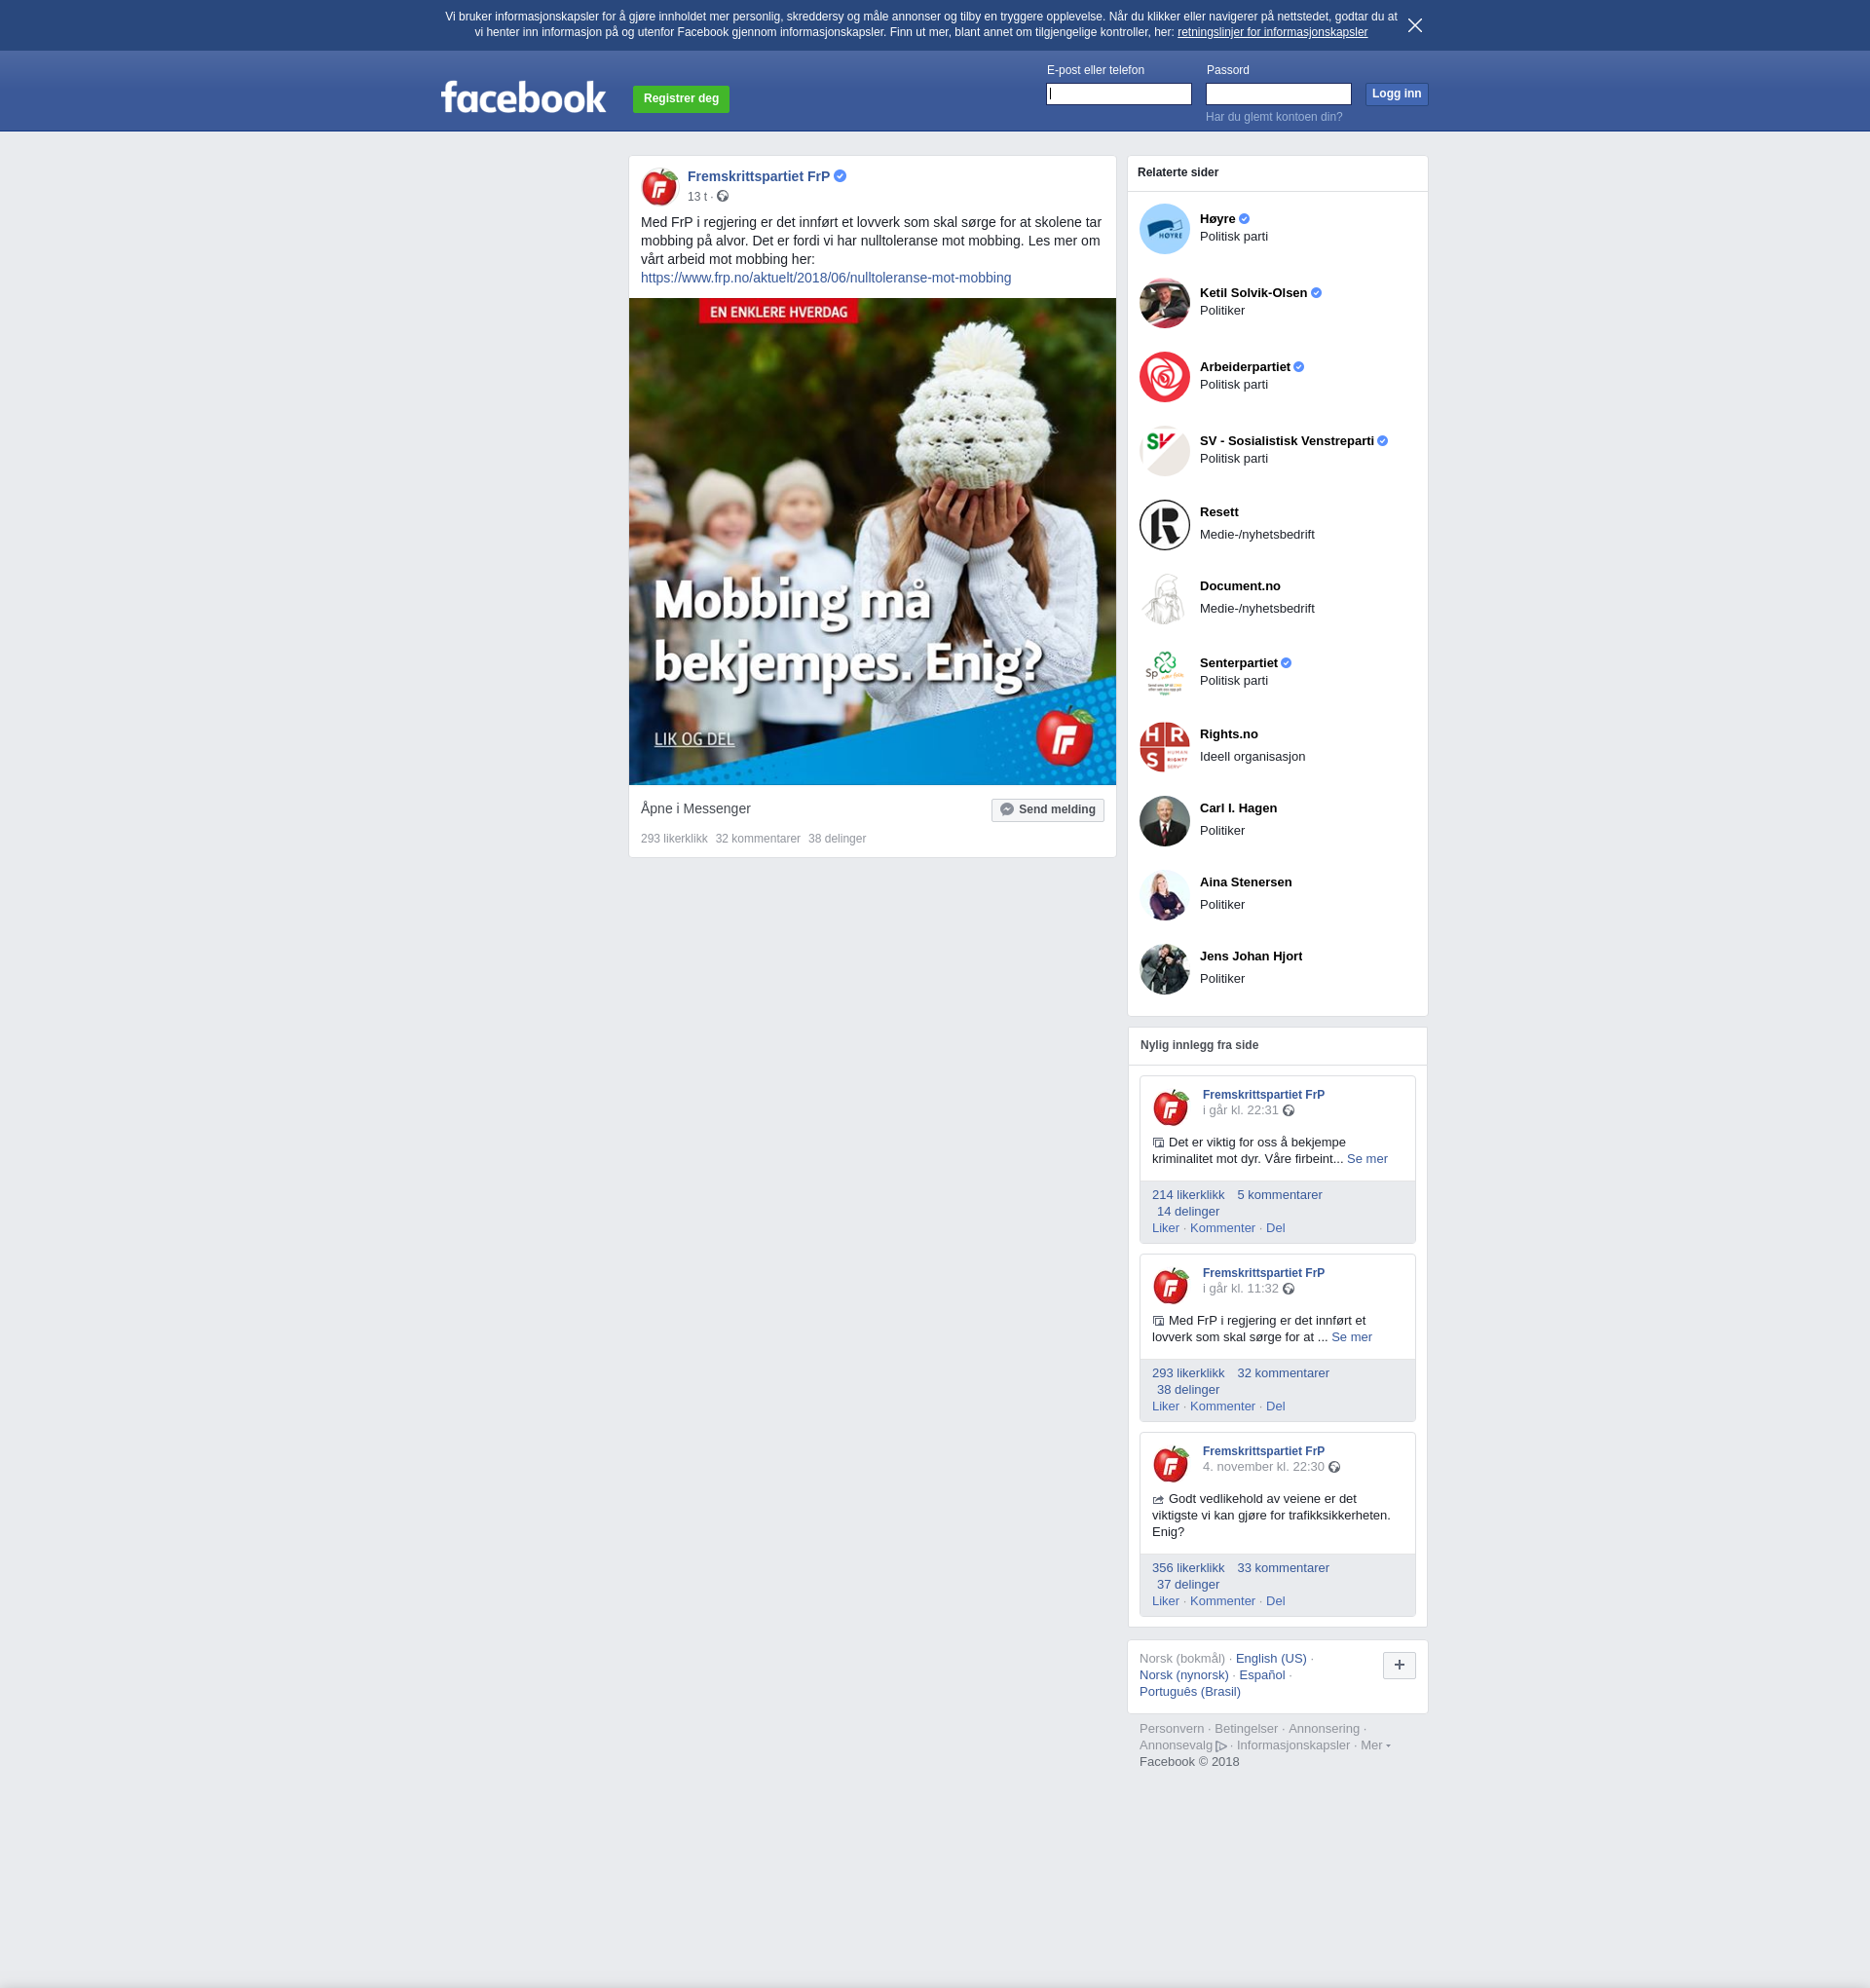This screenshot has width=1870, height=1988.
Task: Open Aina Stenersen profile picture
Action: pyautogui.click(x=1164, y=895)
